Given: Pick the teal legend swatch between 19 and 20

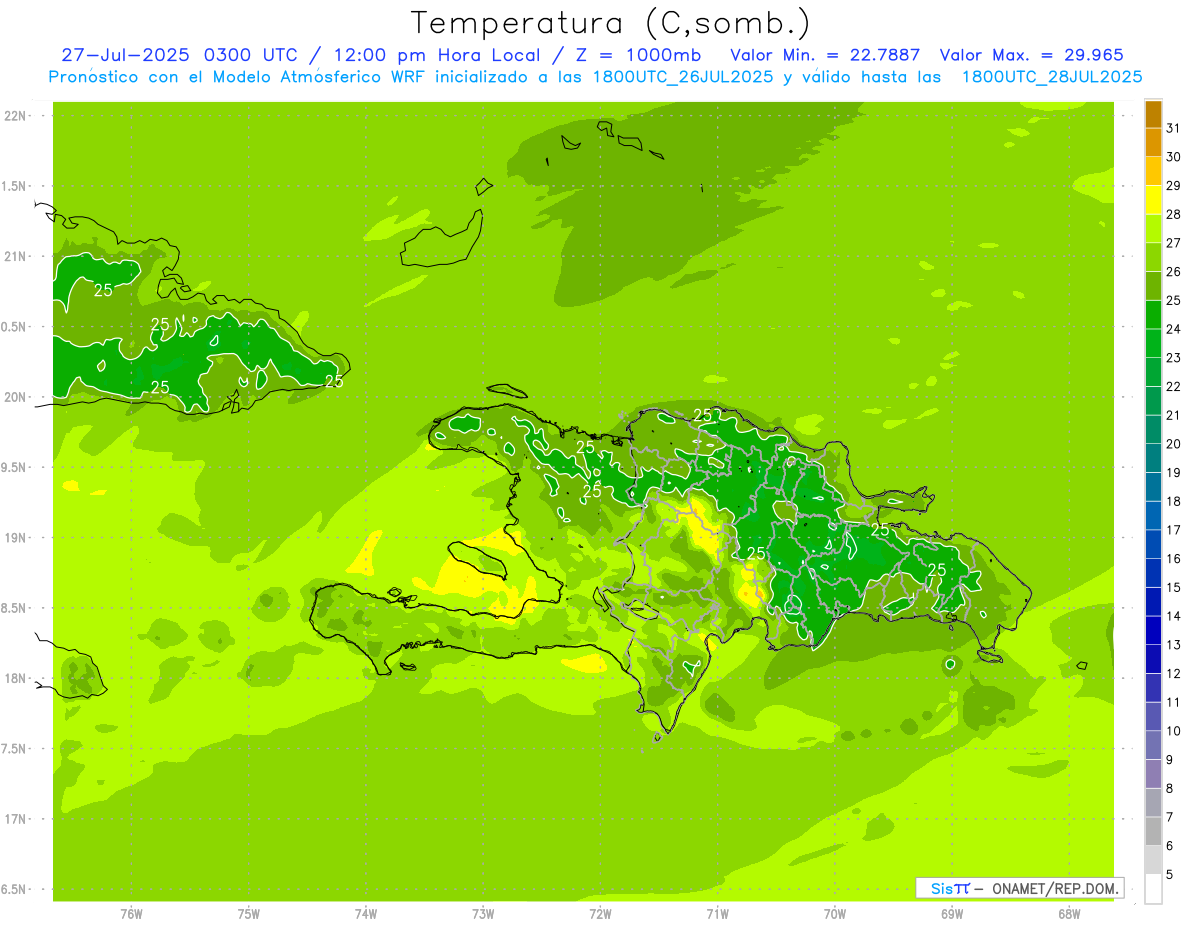Looking at the screenshot, I should point(1153,458).
